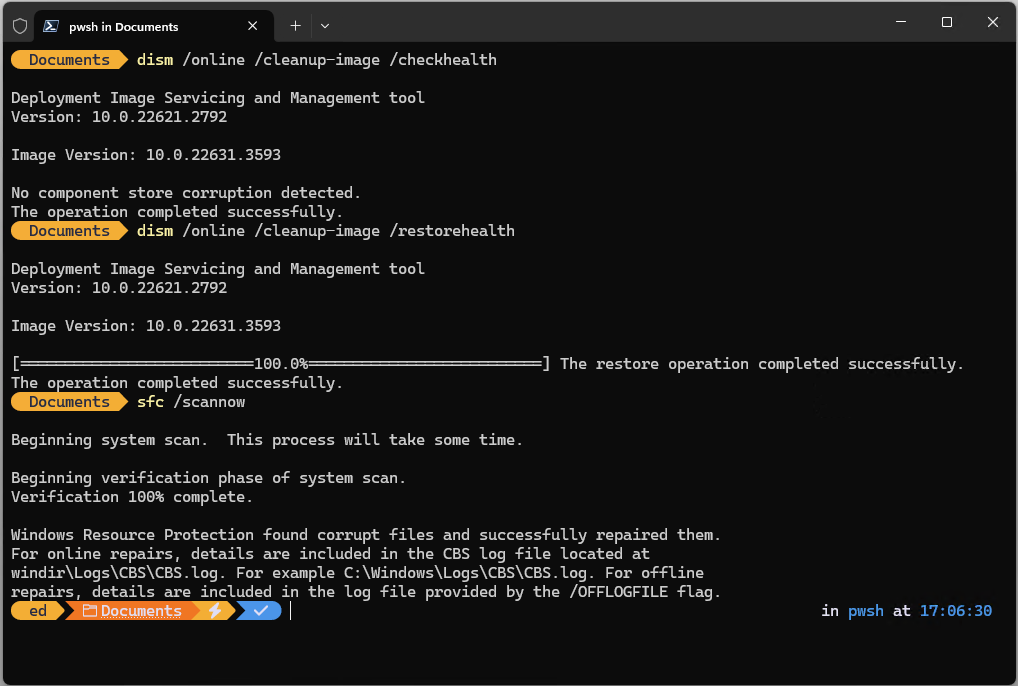Place cursor at the terminal input line

point(292,611)
